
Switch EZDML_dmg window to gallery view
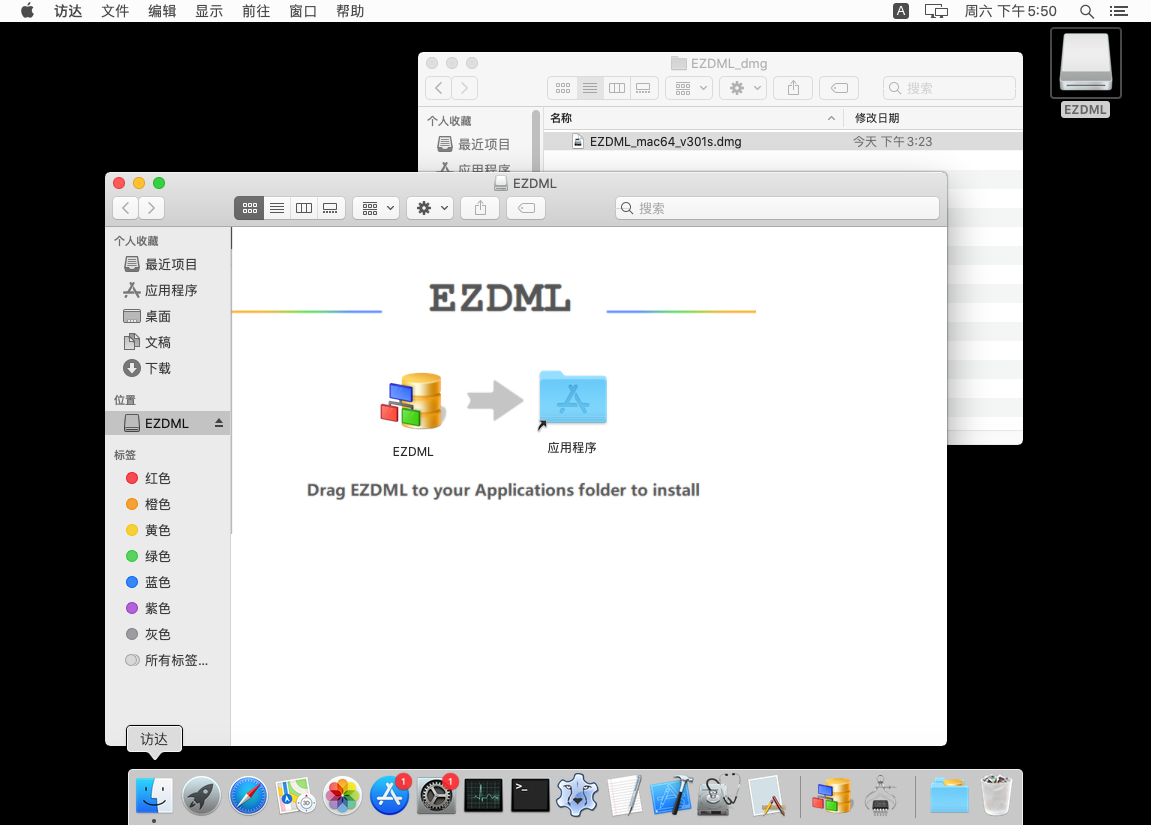643,88
